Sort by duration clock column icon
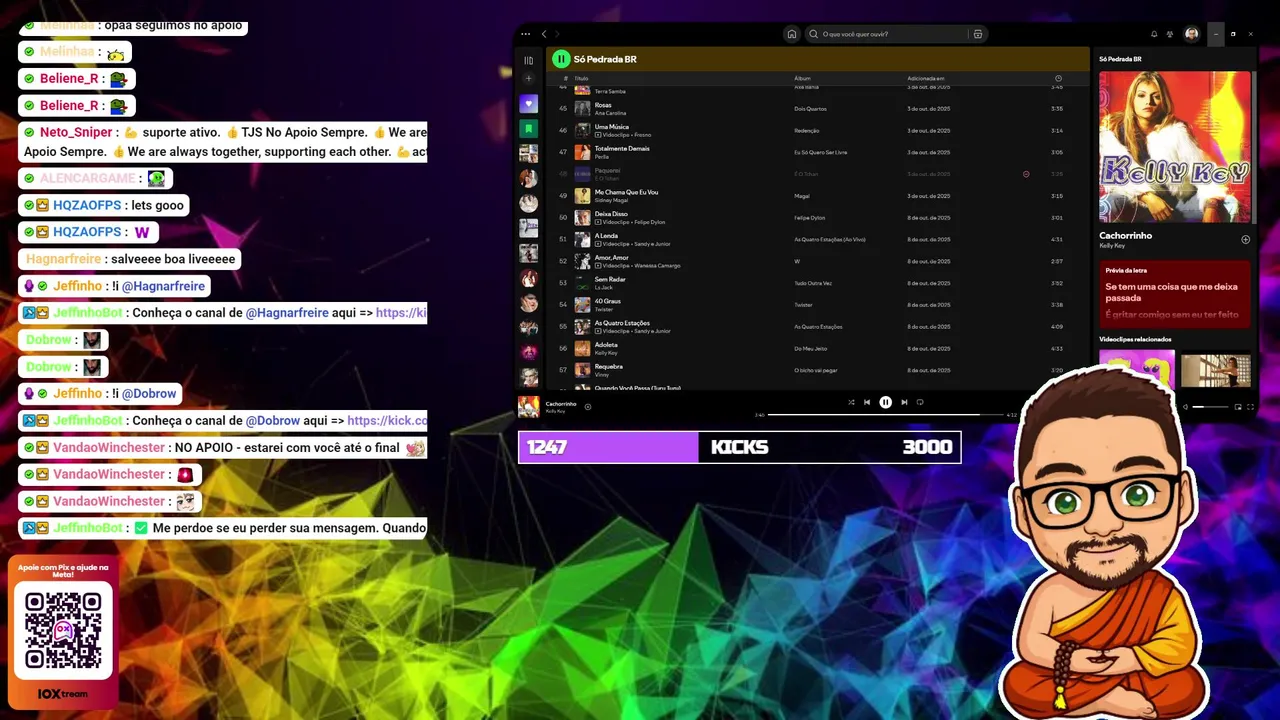The width and height of the screenshot is (1280, 720). coord(1058,78)
